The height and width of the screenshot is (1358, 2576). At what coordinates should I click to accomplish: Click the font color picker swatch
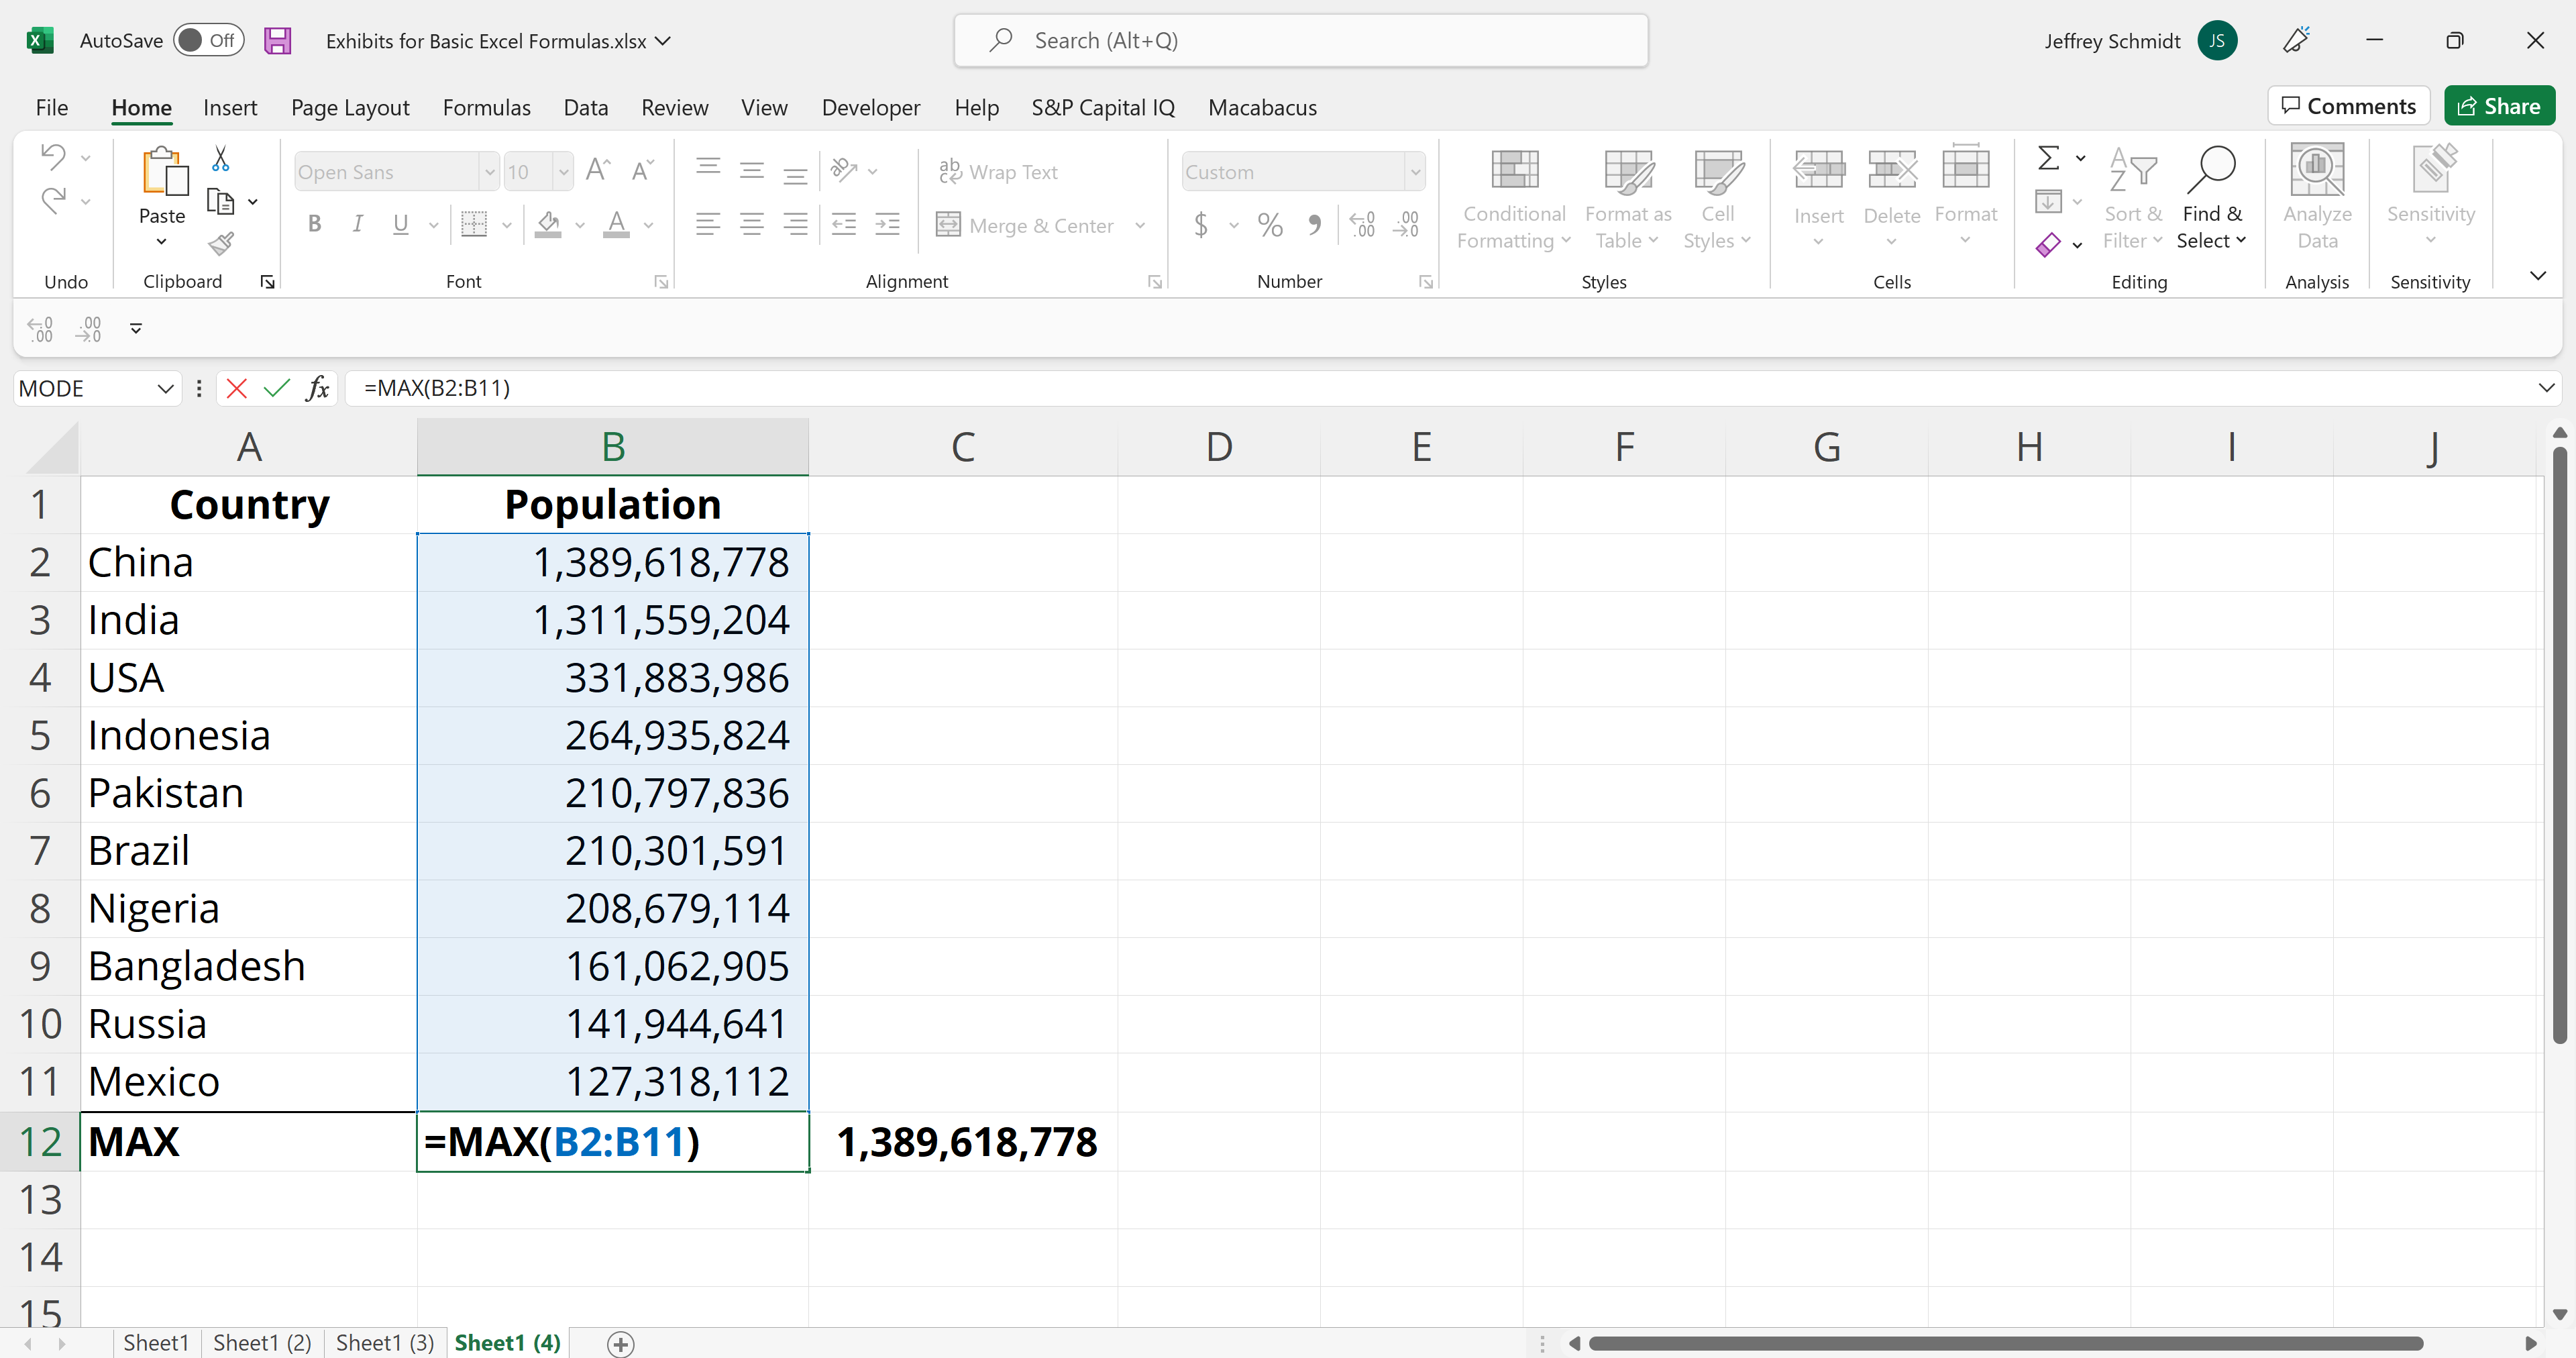tap(615, 235)
